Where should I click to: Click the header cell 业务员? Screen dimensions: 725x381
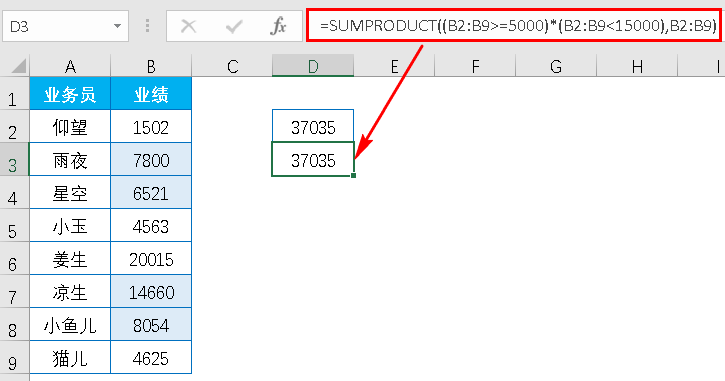[x=70, y=93]
